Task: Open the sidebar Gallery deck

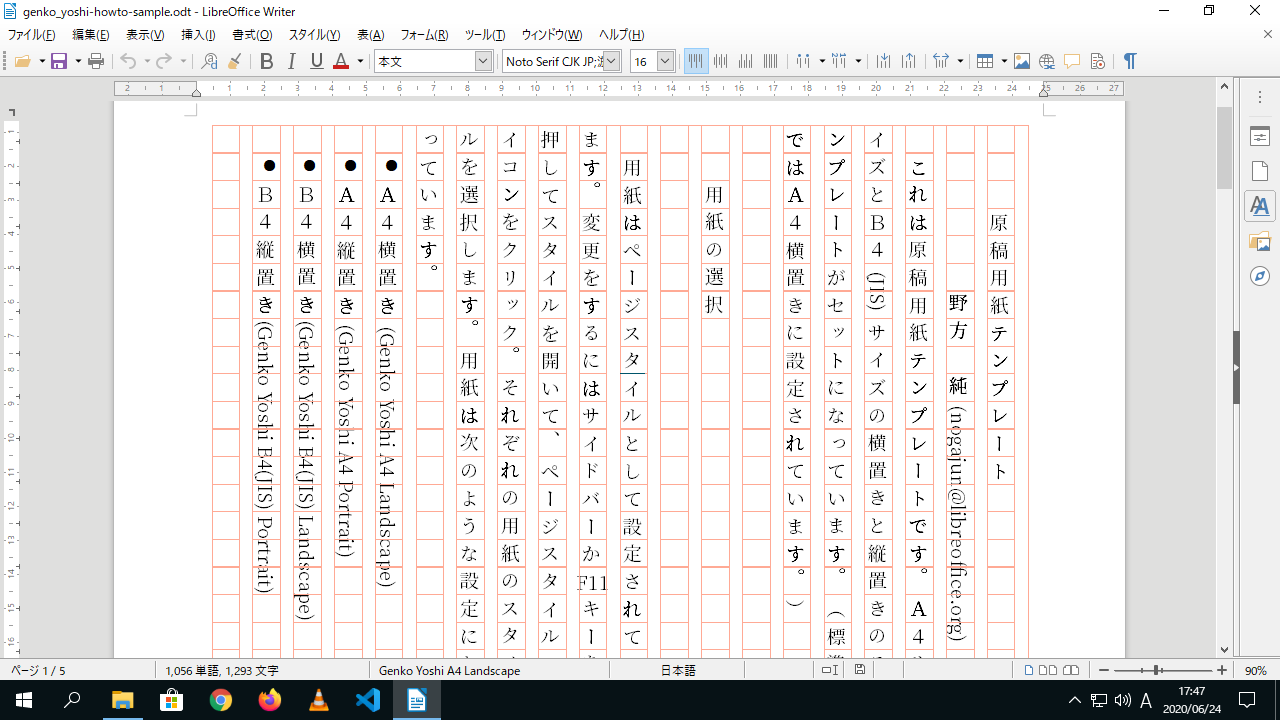Action: 1259,241
